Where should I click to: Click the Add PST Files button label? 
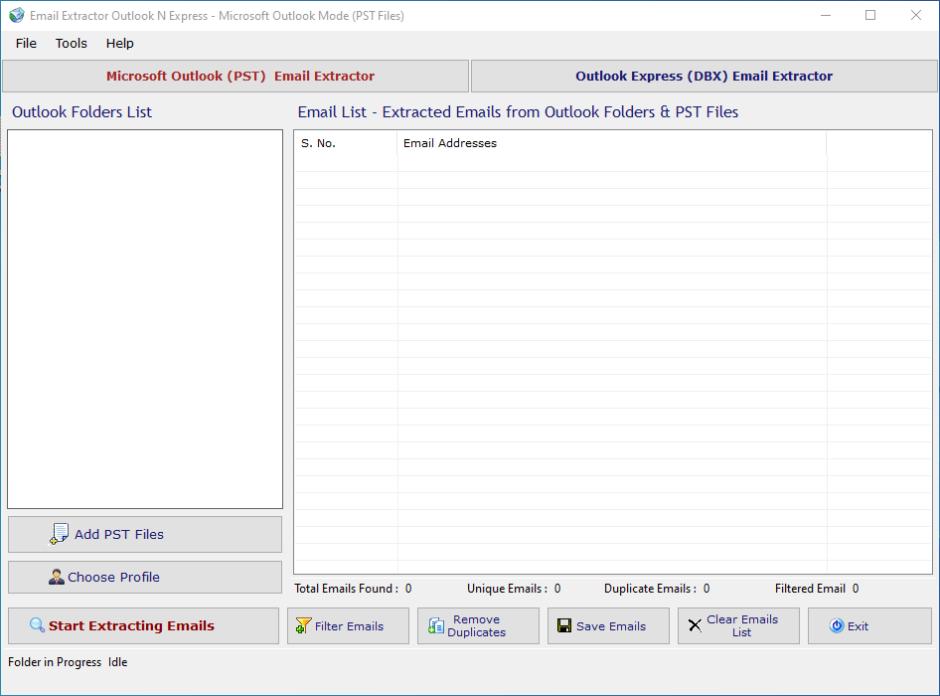pos(119,534)
